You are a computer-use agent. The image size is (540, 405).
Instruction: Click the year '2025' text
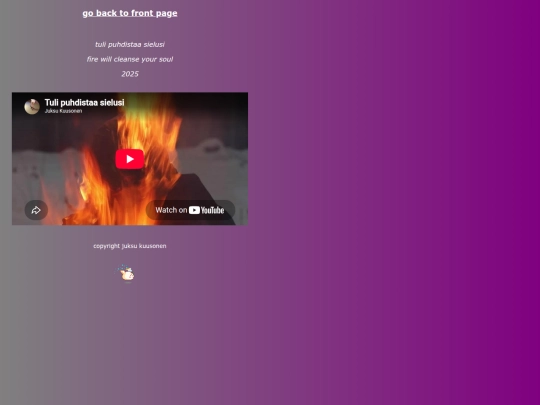pos(130,74)
